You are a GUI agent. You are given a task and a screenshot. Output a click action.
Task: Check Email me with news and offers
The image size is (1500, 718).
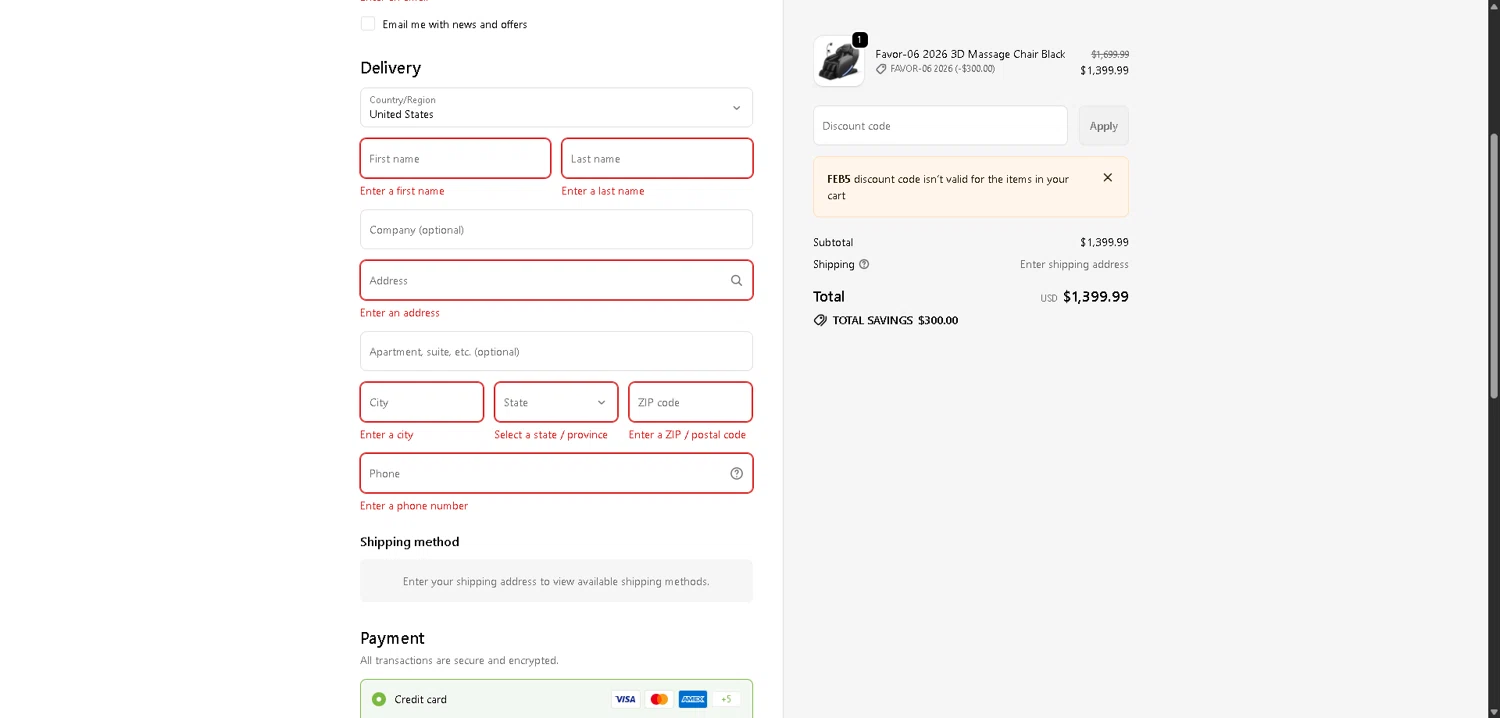click(368, 24)
